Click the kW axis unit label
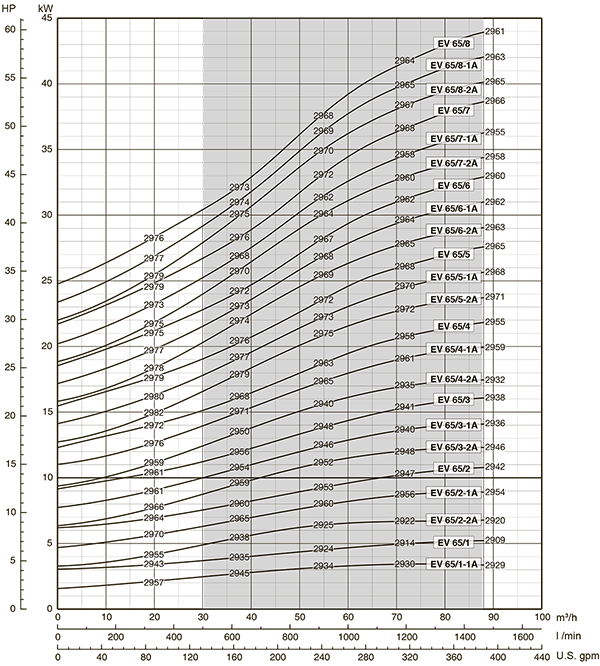 pyautogui.click(x=45, y=8)
